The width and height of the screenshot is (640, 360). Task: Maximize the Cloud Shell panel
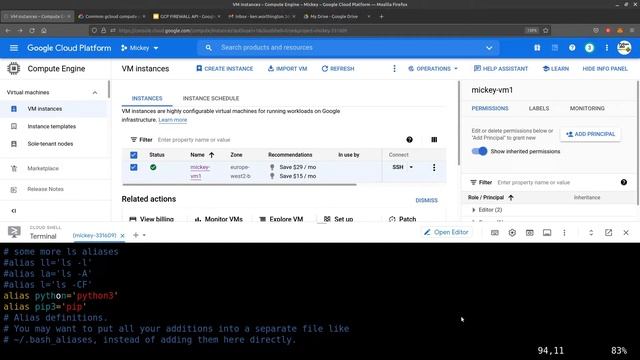591,233
